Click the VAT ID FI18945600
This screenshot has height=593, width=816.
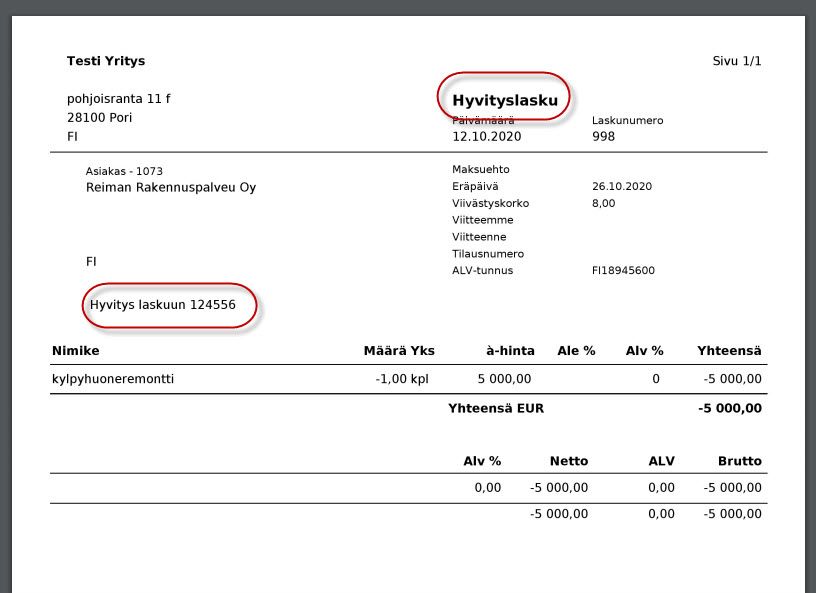click(623, 271)
